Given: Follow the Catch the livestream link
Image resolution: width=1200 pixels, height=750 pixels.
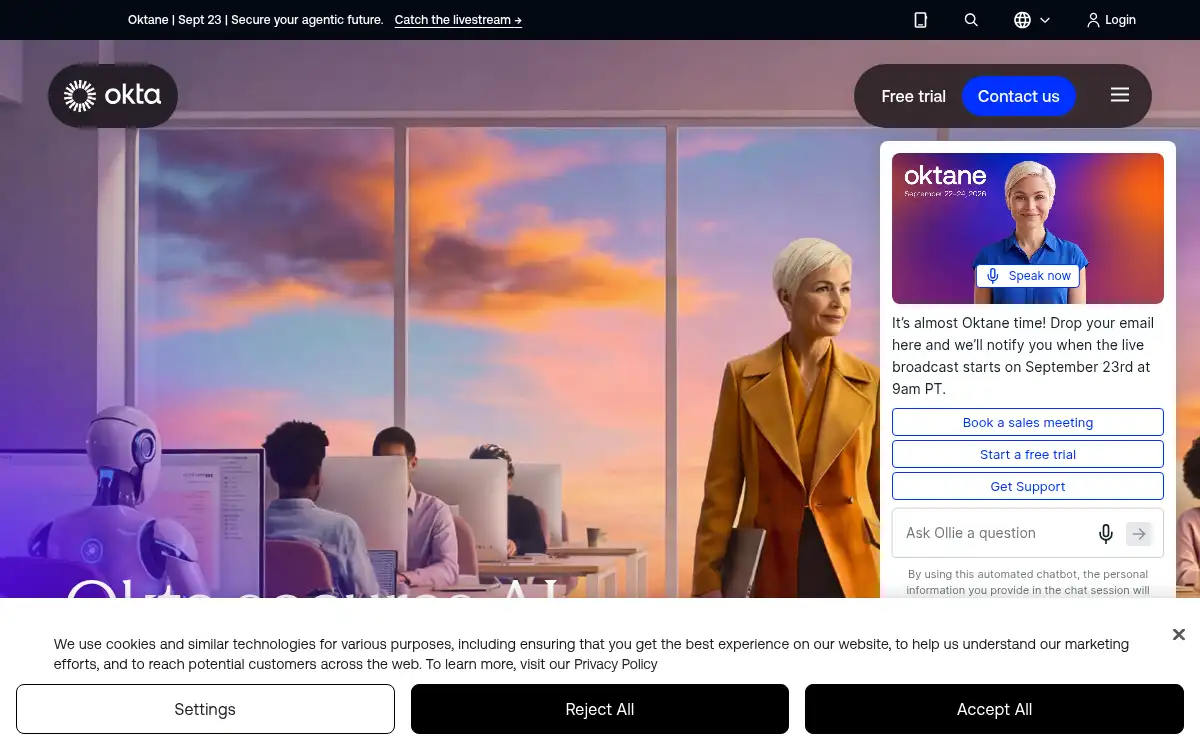Looking at the screenshot, I should click(458, 20).
